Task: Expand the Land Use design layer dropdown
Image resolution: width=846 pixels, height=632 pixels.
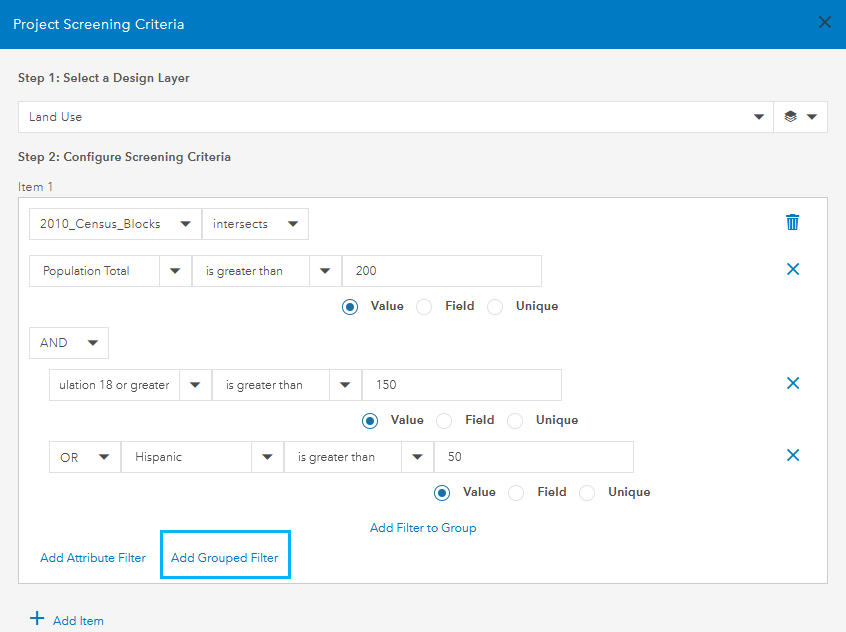Action: point(758,117)
